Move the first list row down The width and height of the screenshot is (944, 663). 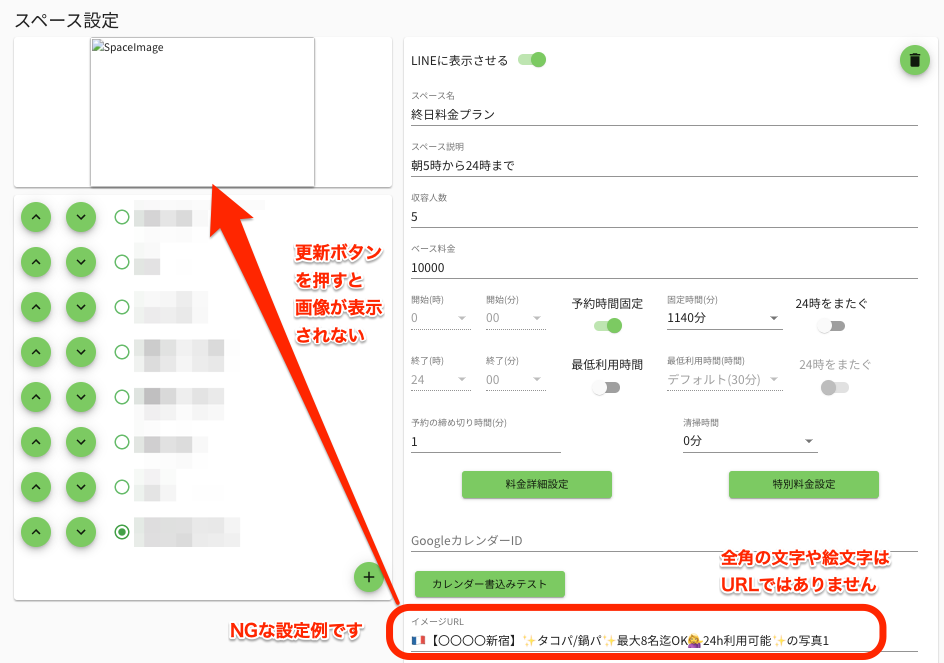(x=81, y=216)
